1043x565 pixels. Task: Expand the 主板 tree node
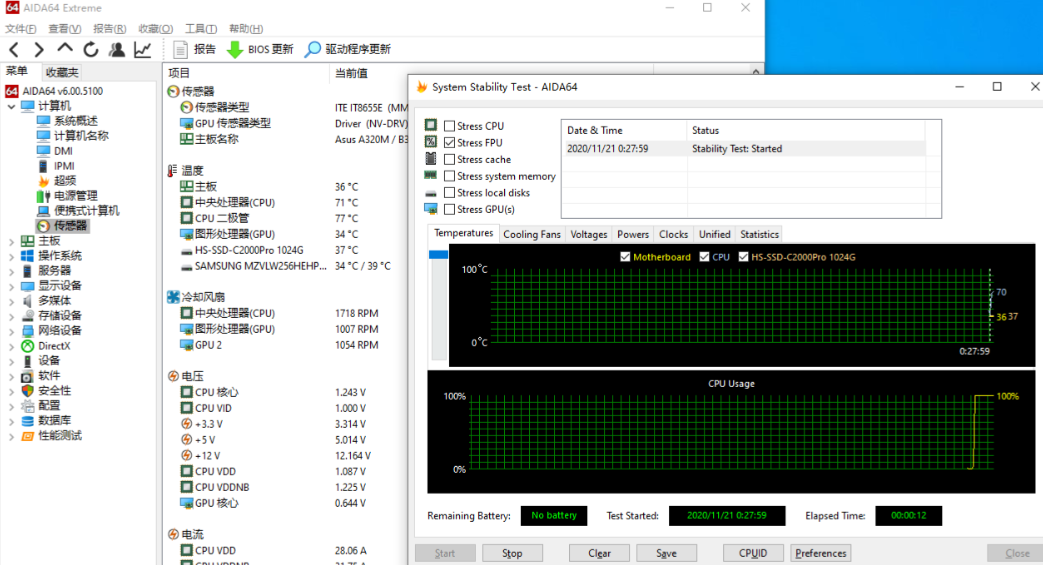click(x=11, y=241)
